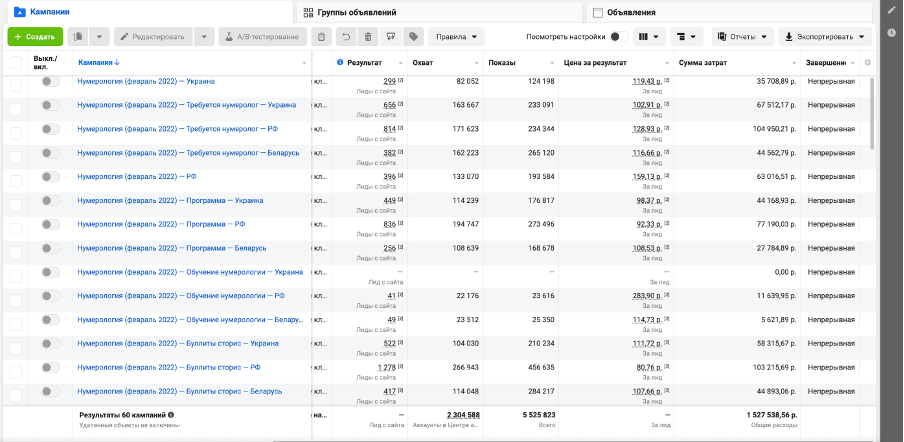Click the clipboard icon next to A/B-тестирование

(321, 37)
